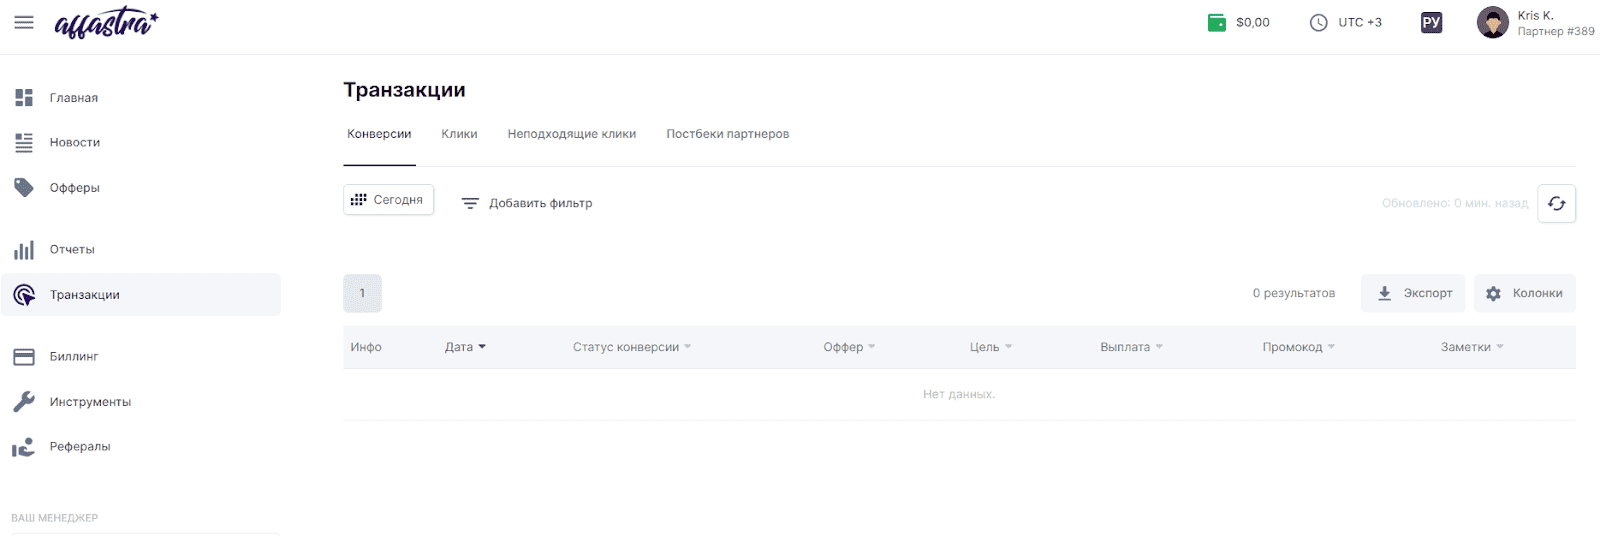Sort by Цель column
Image resolution: width=1600 pixels, height=537 pixels.
991,347
